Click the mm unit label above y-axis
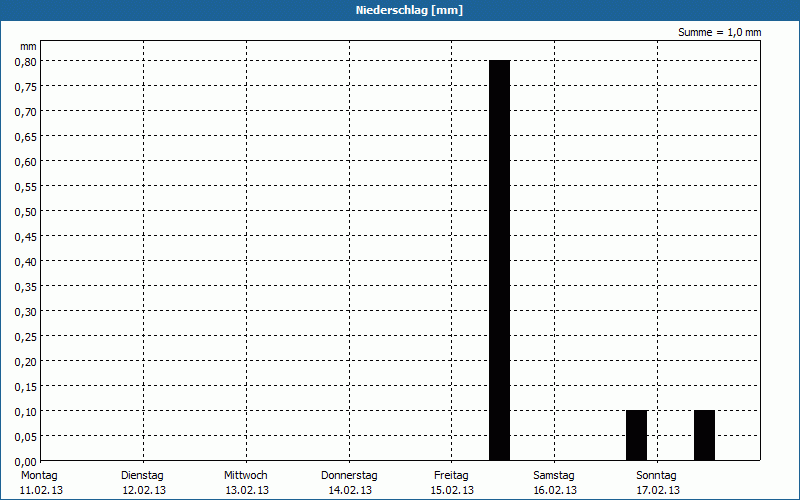 28,46
